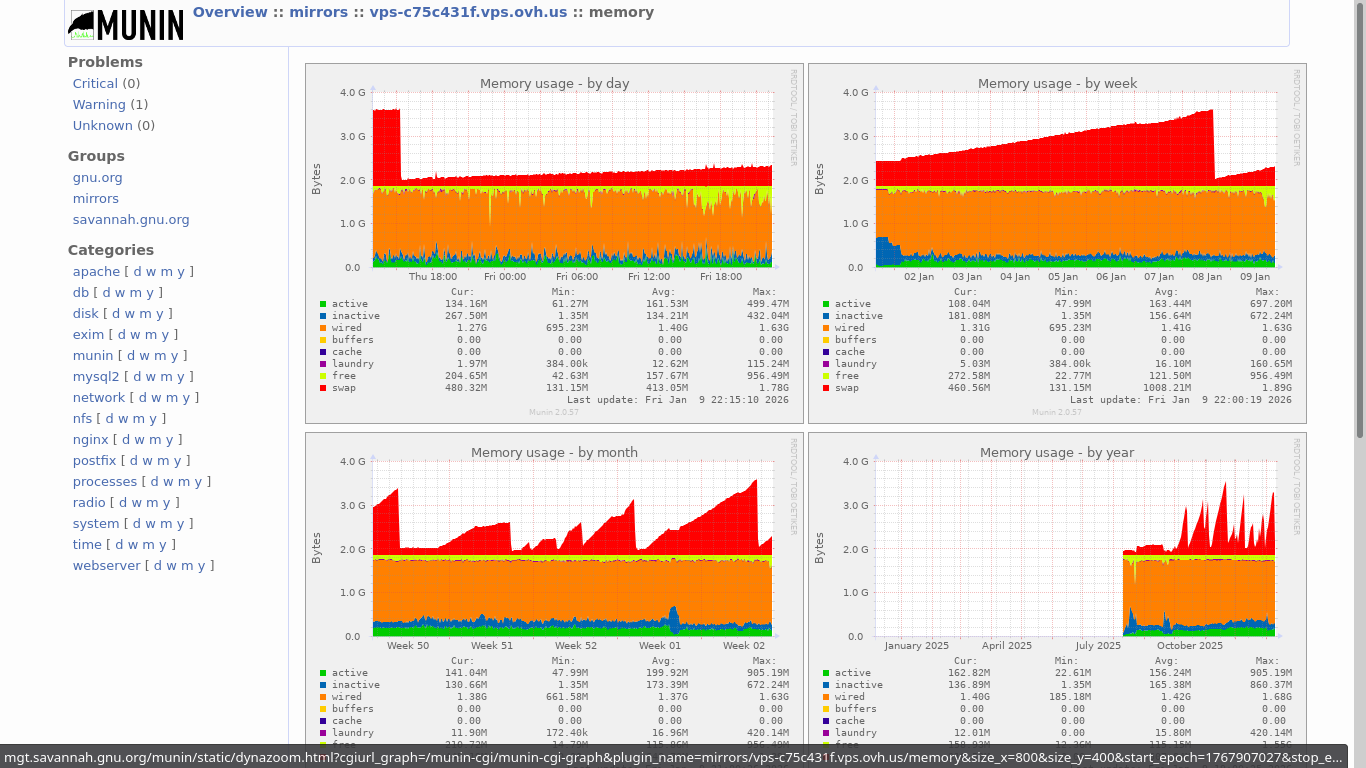1366x768 pixels.
Task: Select the gnu.org group
Action: (x=97, y=178)
